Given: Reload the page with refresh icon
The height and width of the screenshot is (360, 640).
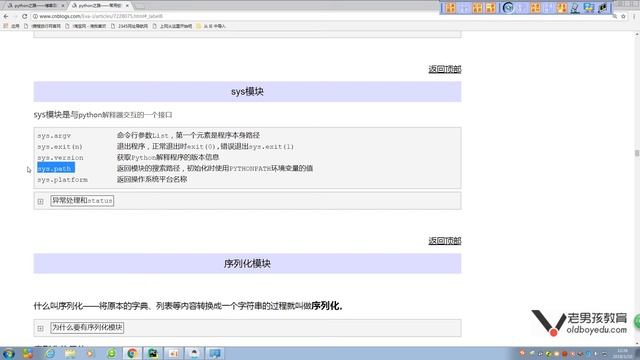Looking at the screenshot, I should (x=24, y=16).
